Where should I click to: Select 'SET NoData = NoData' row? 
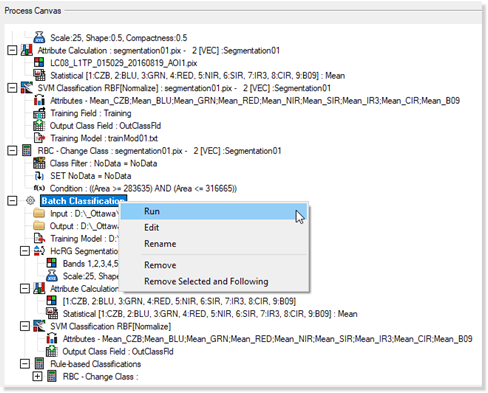pos(91,176)
